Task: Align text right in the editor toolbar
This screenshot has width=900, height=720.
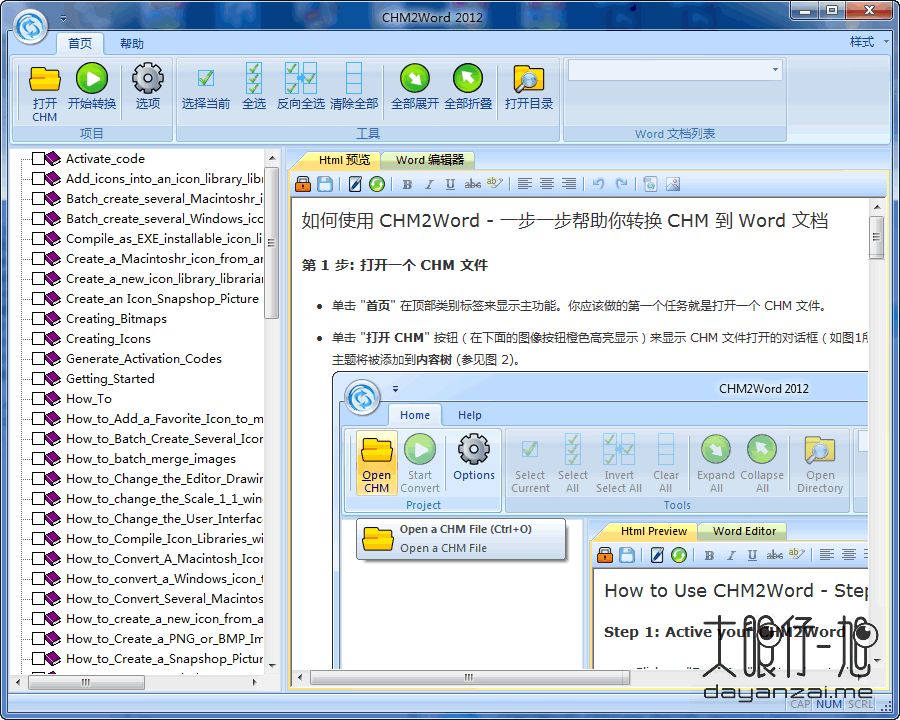Action: tap(569, 184)
